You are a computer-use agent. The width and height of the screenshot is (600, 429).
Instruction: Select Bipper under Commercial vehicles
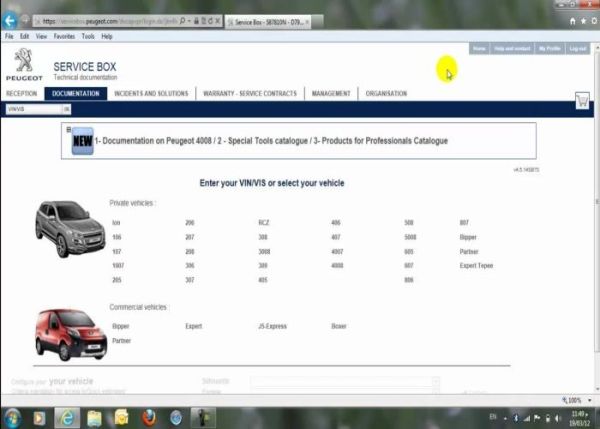point(121,326)
